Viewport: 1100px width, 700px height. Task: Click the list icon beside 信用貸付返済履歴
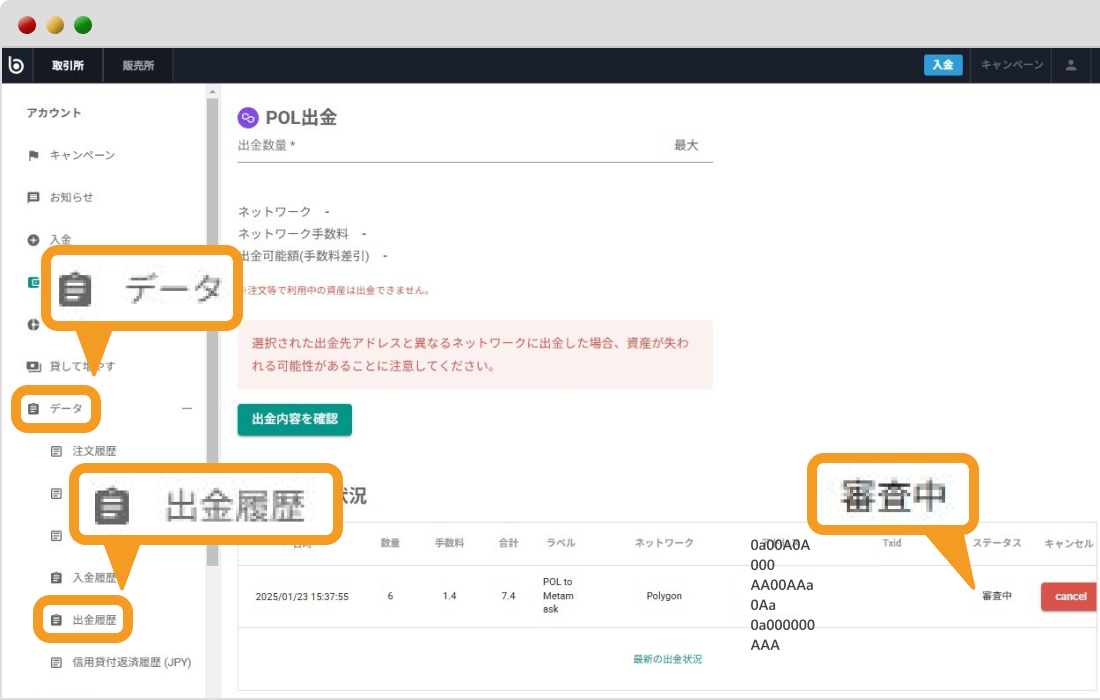pyautogui.click(x=56, y=662)
